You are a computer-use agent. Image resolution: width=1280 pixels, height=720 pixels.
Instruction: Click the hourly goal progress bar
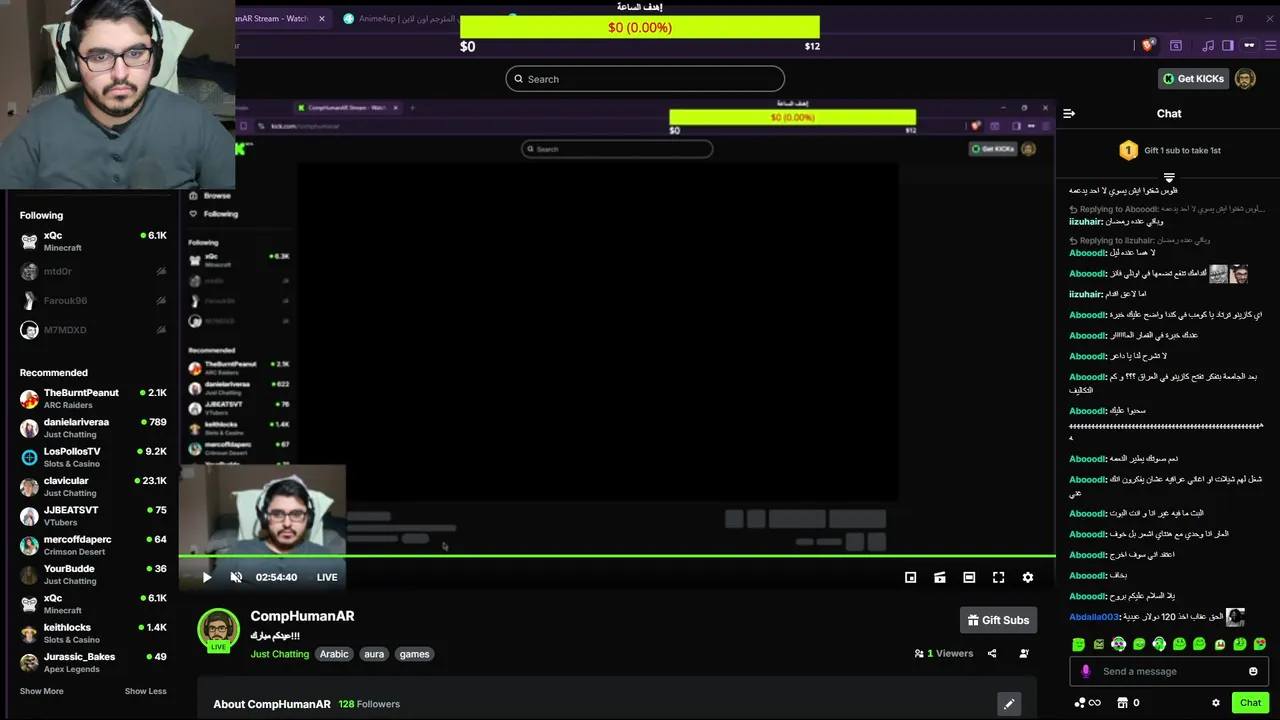tap(640, 28)
